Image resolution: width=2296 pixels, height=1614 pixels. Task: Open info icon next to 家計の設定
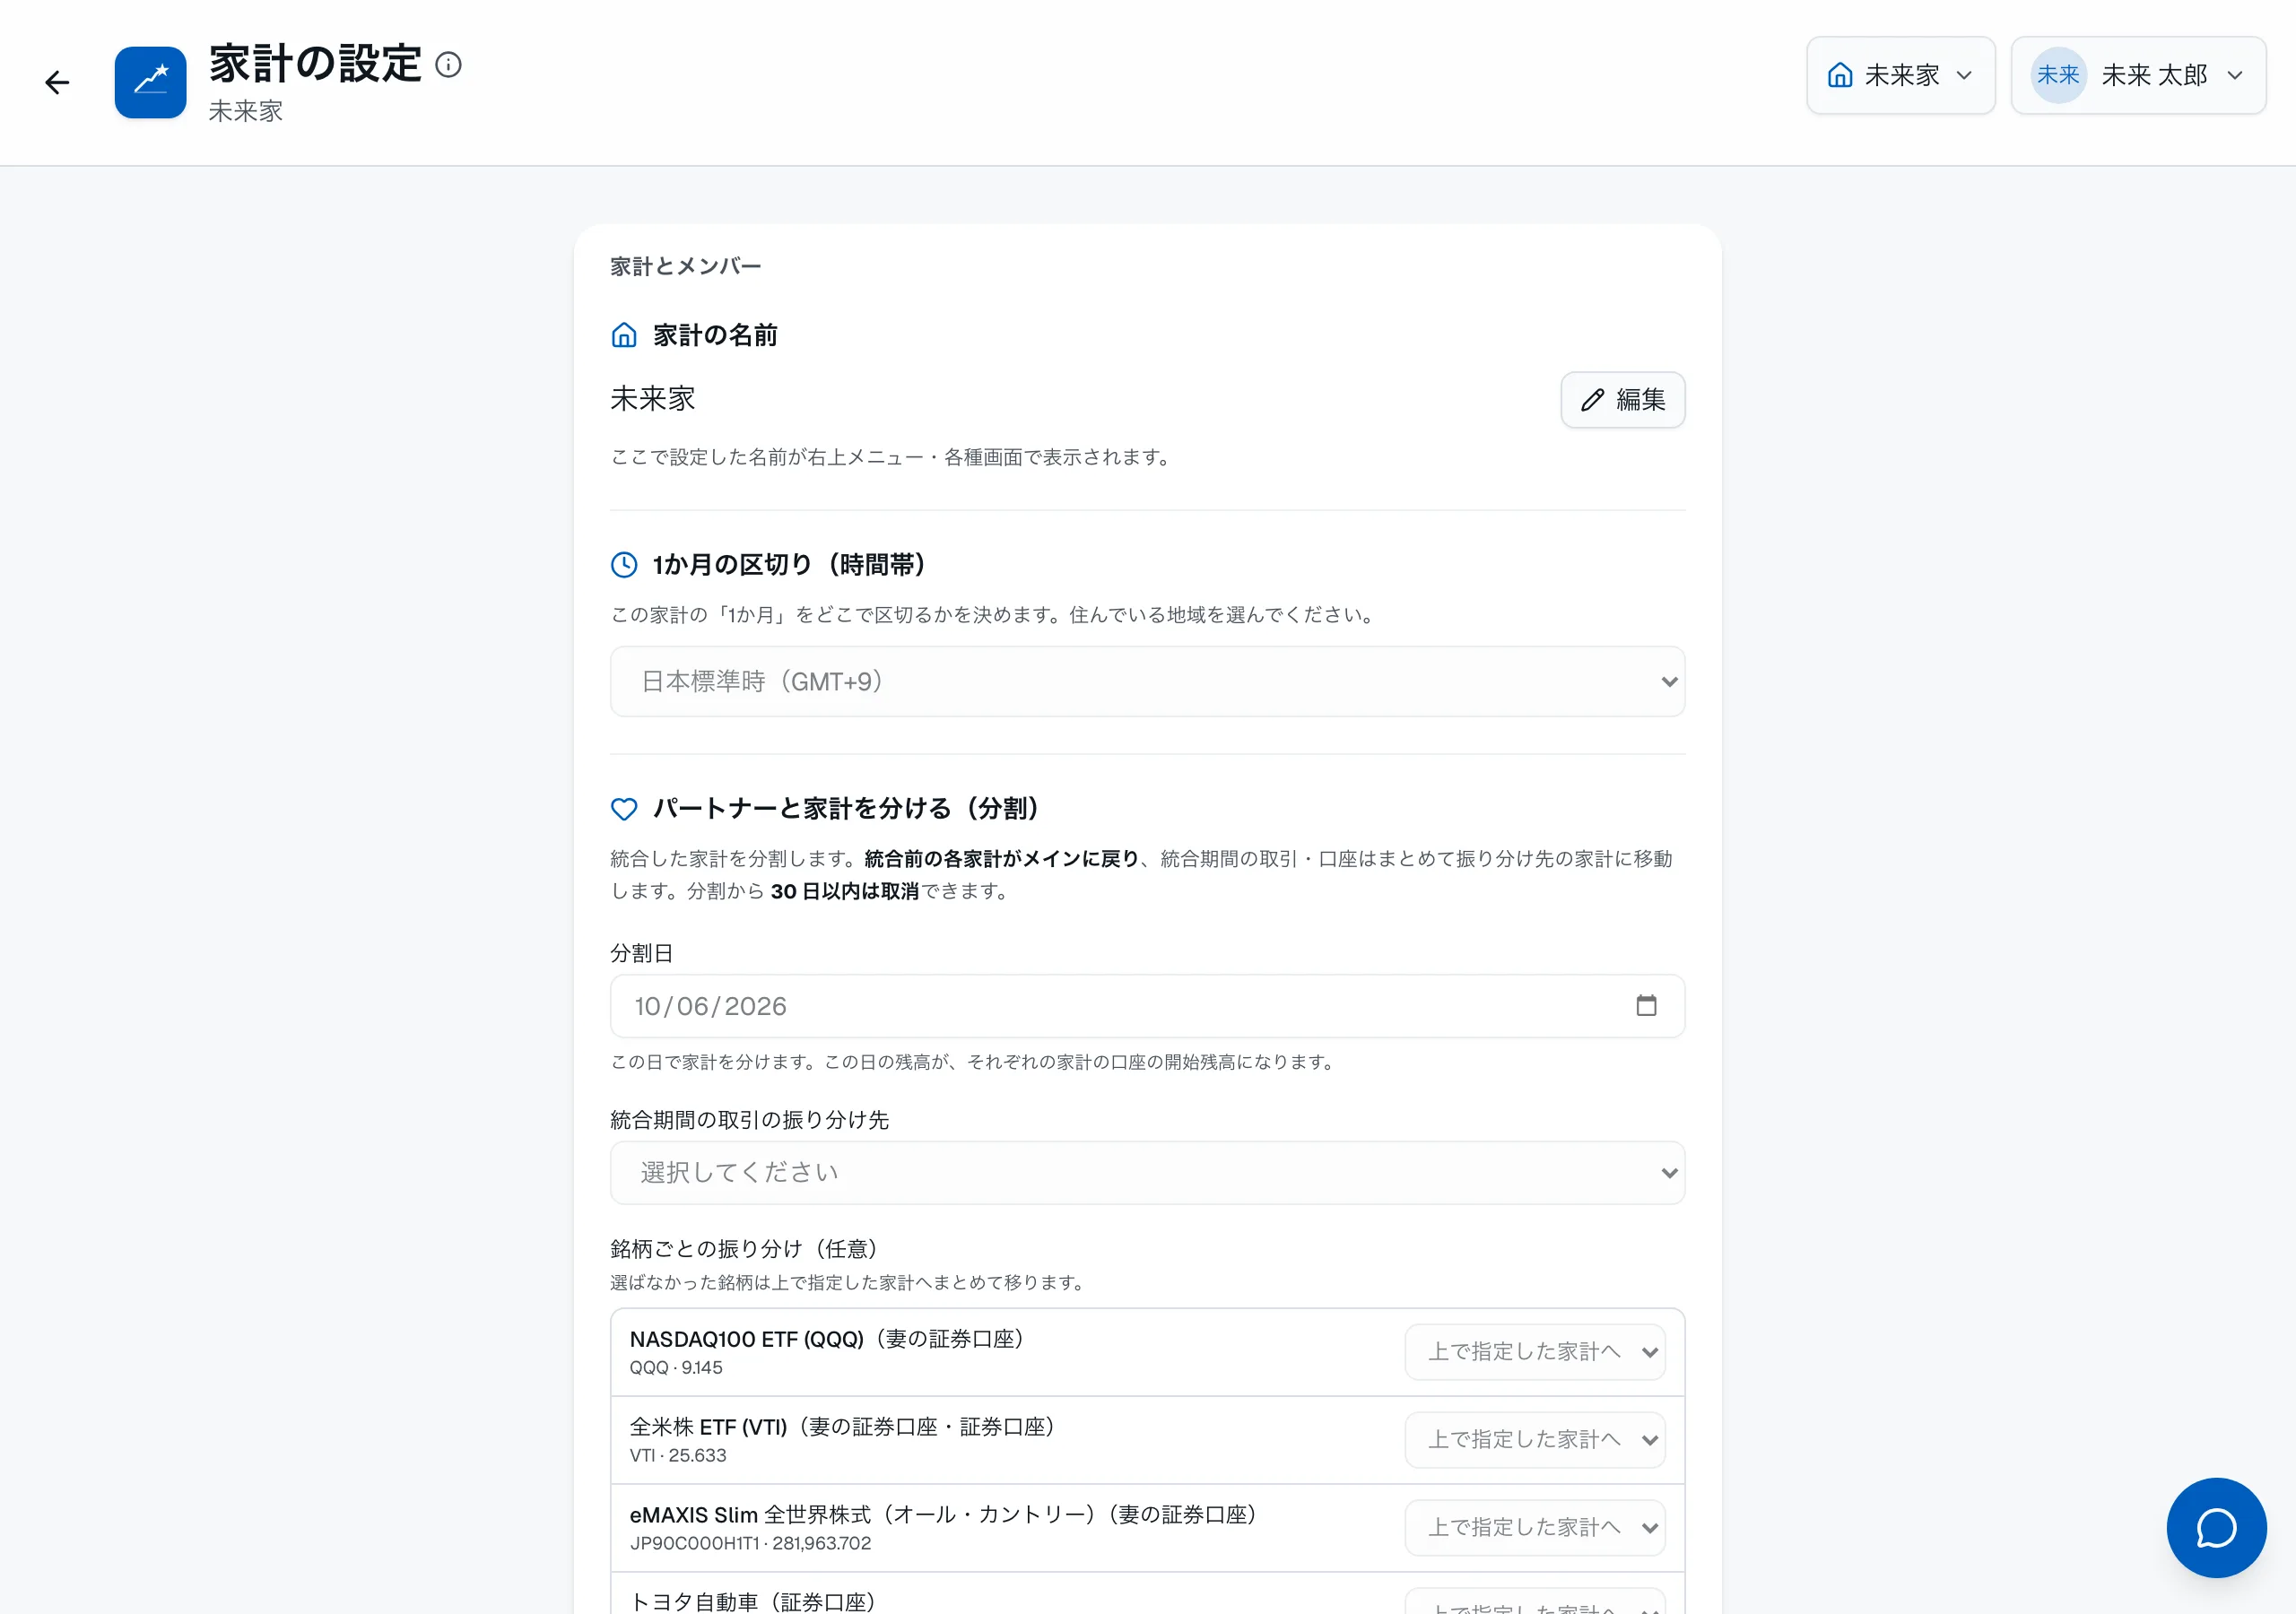449,65
